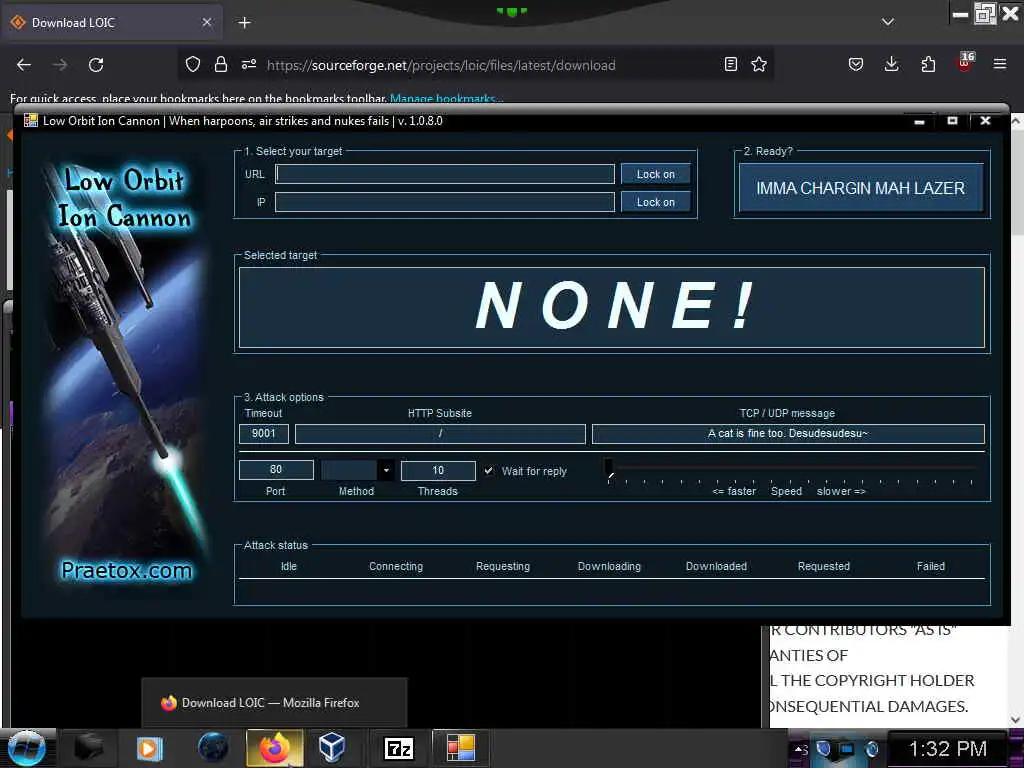Image resolution: width=1024 pixels, height=768 pixels.
Task: Click the Firefox page scrollbar up arrow
Action: (x=1016, y=121)
